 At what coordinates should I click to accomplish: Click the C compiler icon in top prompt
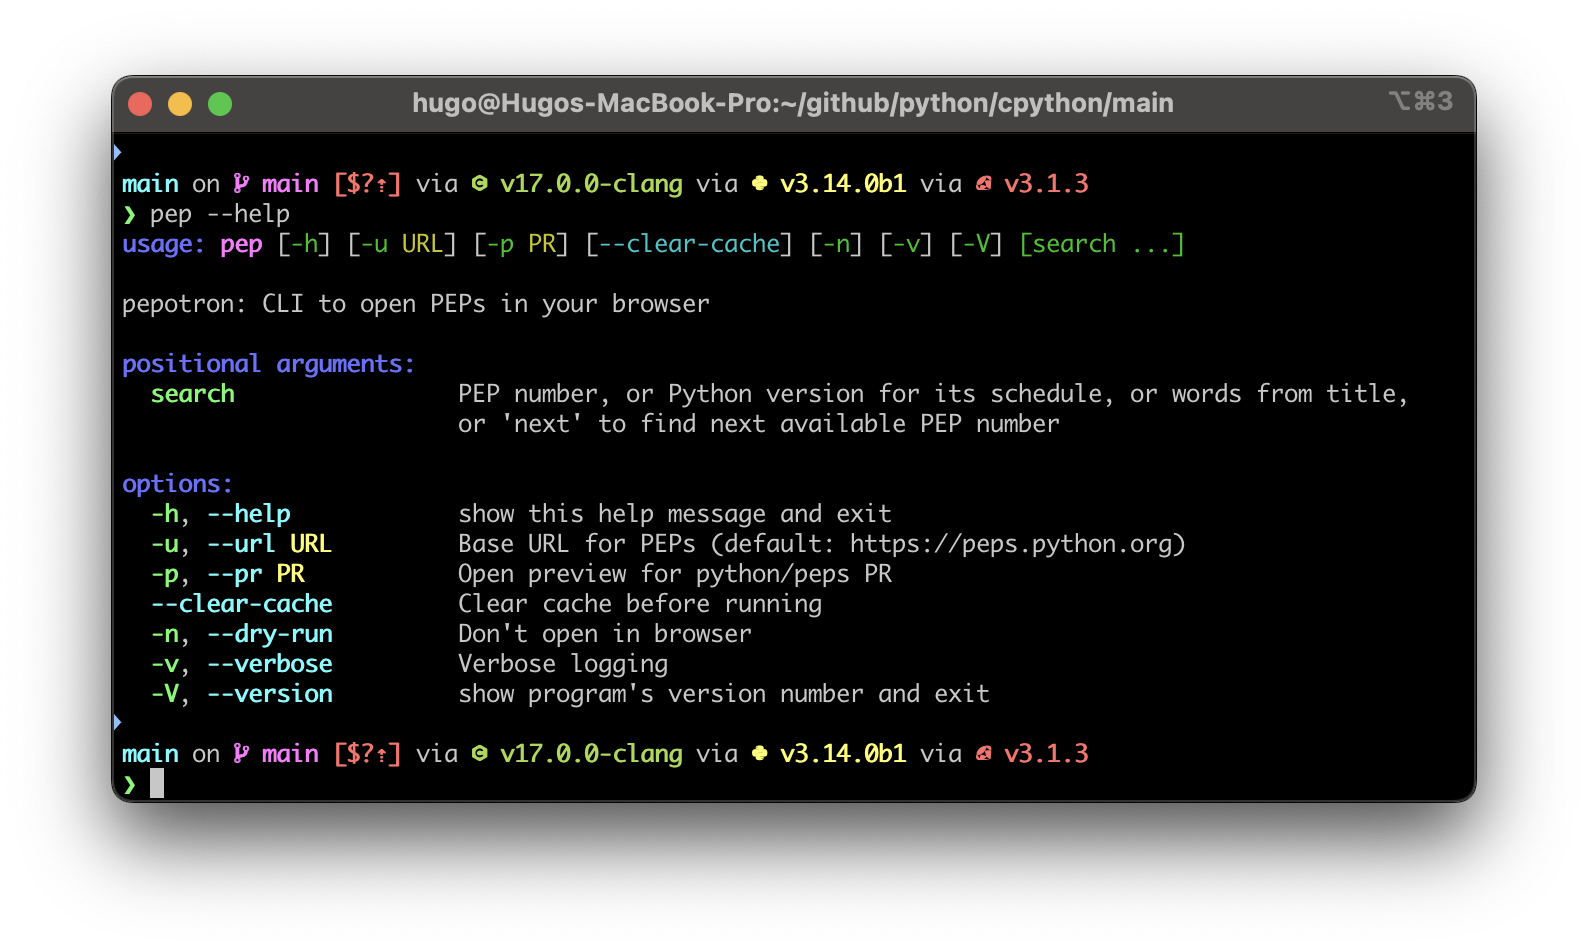[480, 183]
